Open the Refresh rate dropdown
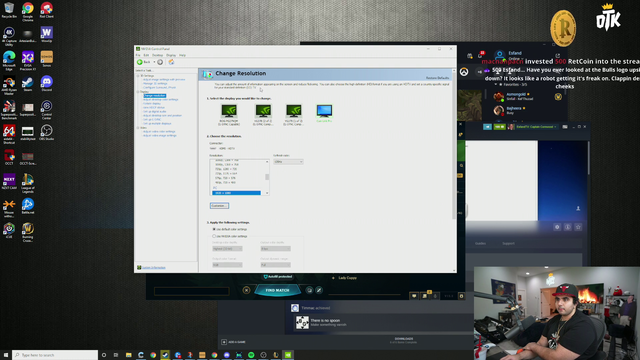The image size is (640, 360). [x=288, y=162]
